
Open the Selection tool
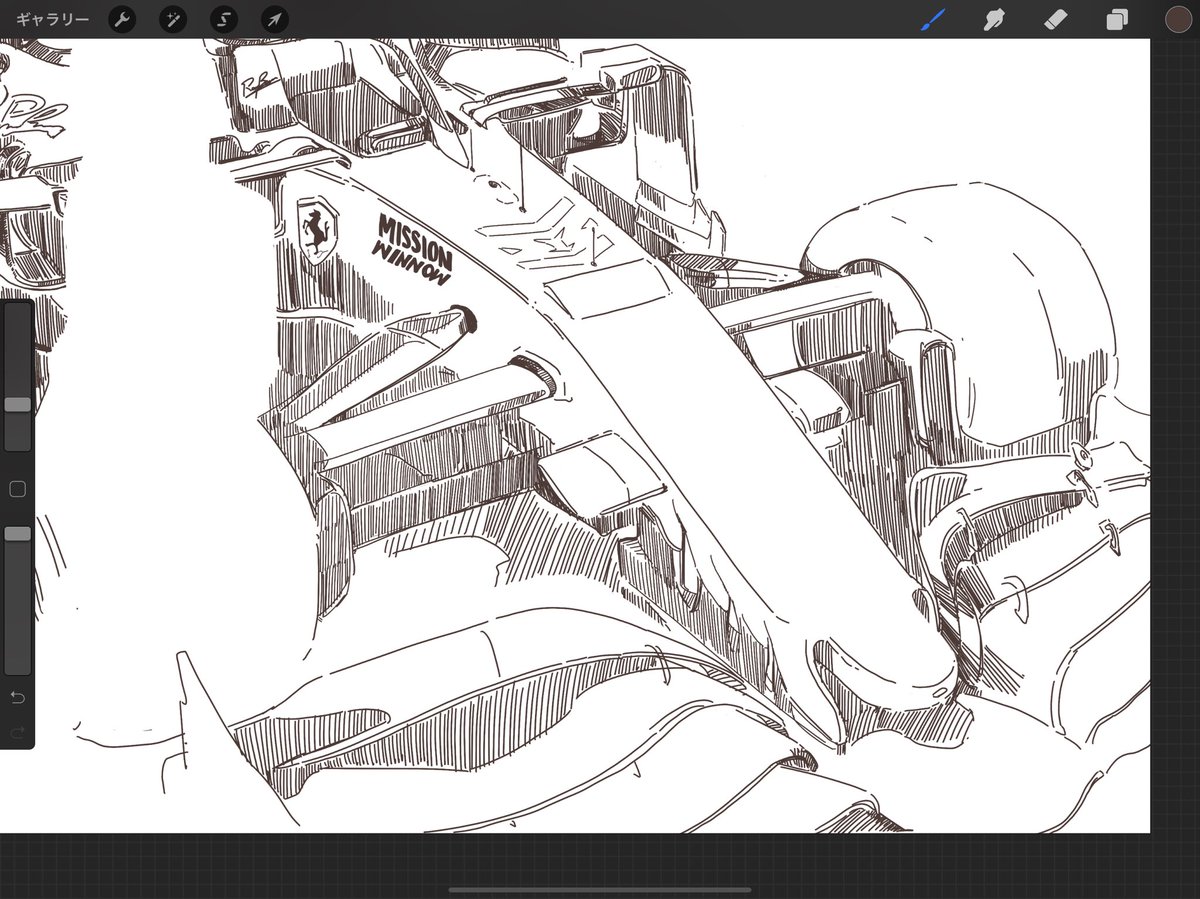224,19
